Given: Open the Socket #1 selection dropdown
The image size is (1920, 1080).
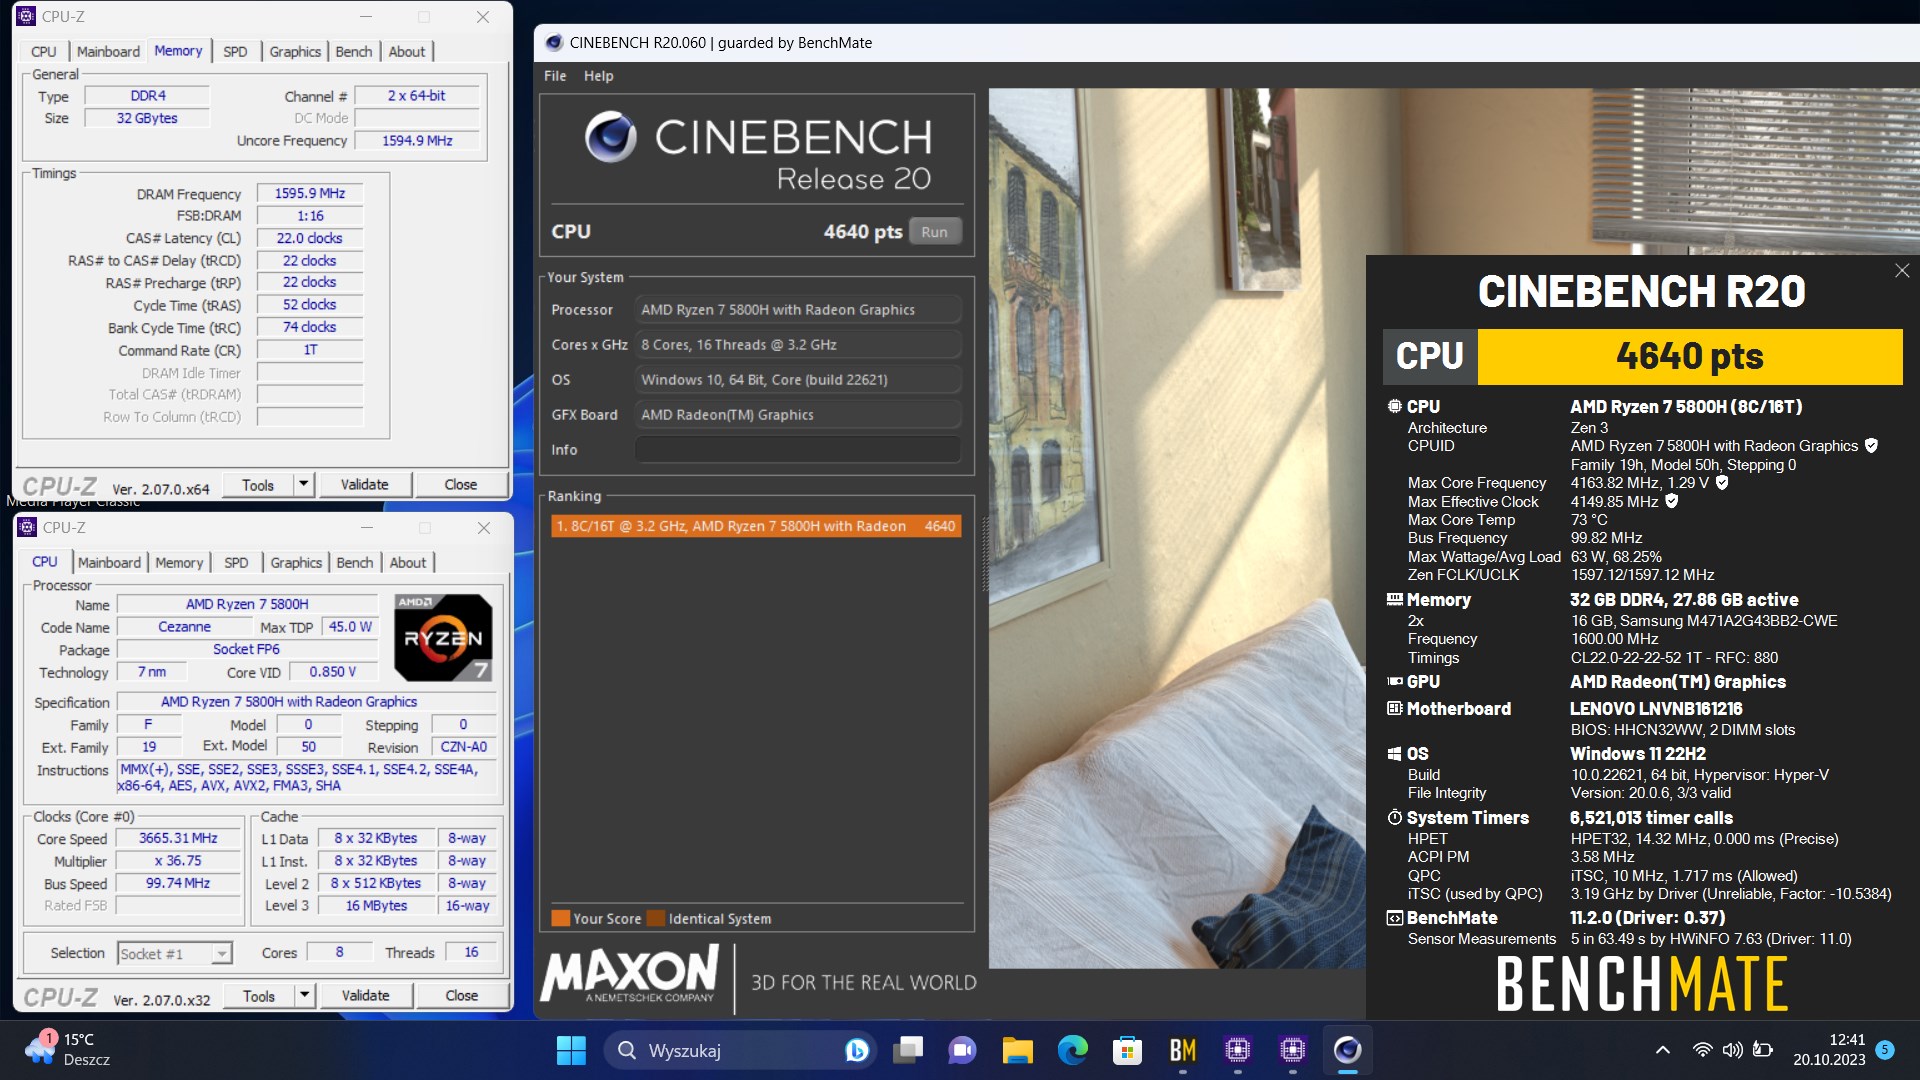Looking at the screenshot, I should pos(175,953).
